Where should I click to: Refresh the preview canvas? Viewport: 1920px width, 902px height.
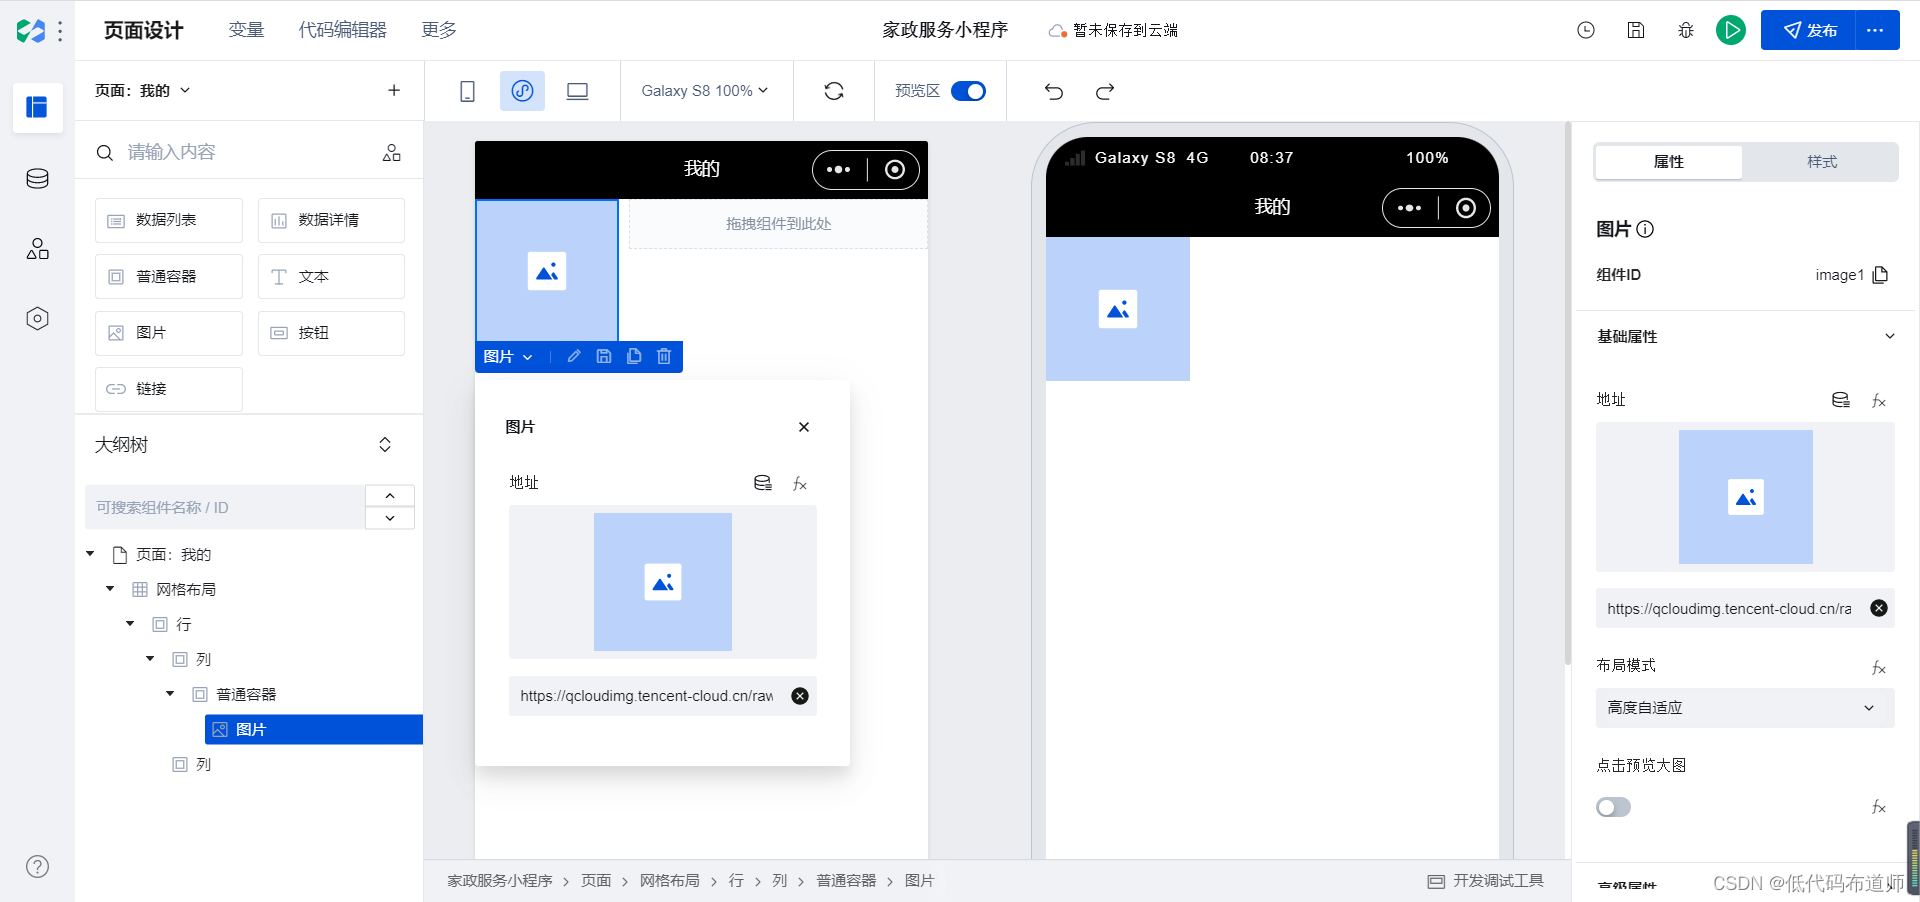(x=834, y=91)
